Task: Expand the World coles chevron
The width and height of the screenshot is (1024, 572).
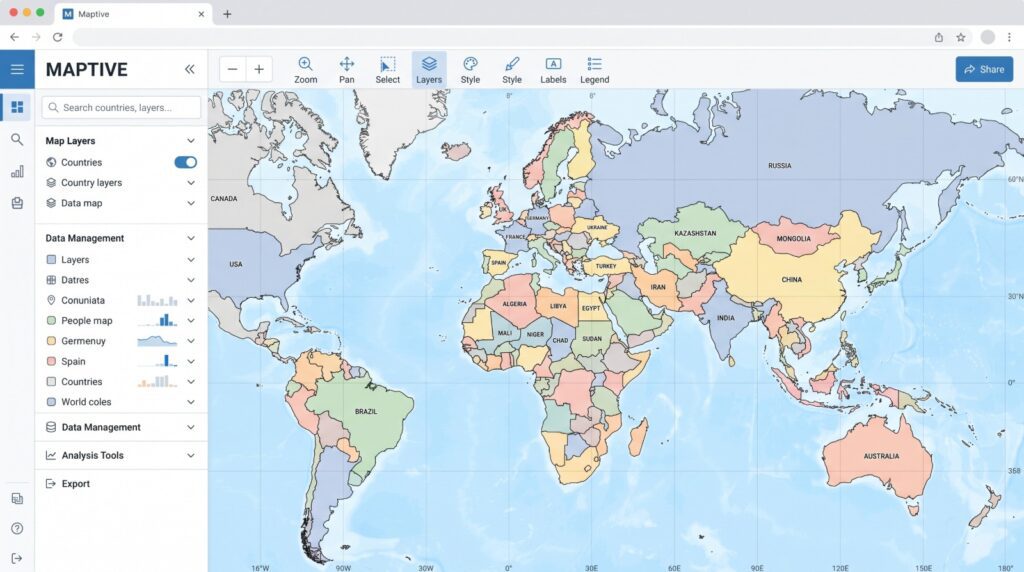Action: (x=191, y=402)
